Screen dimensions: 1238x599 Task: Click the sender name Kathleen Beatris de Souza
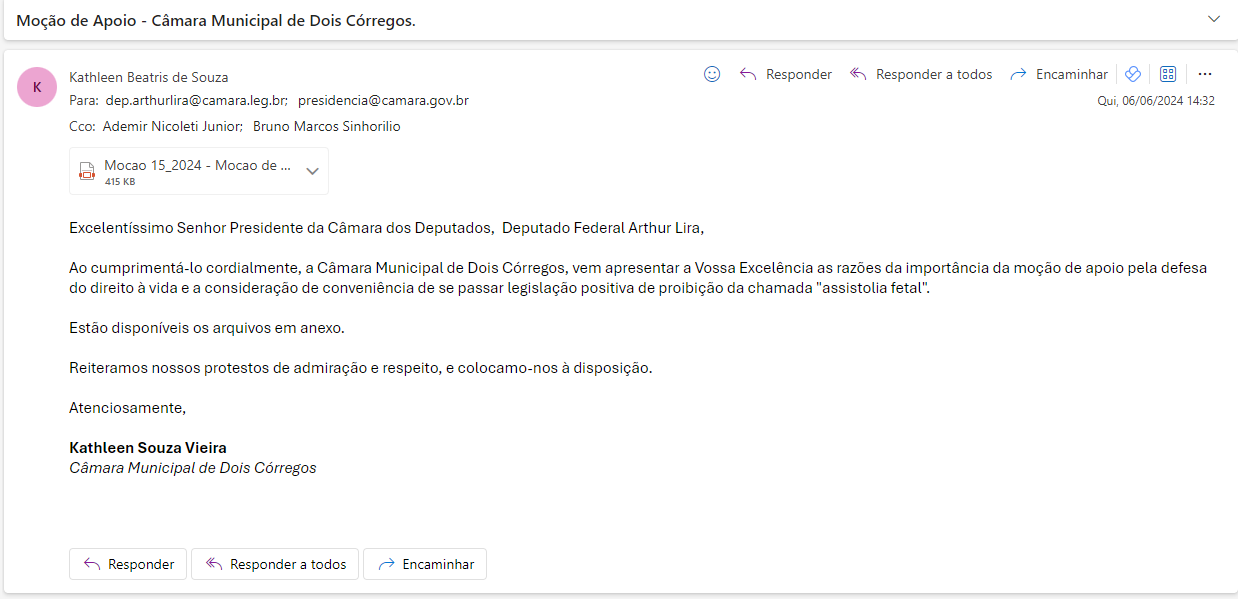click(148, 77)
